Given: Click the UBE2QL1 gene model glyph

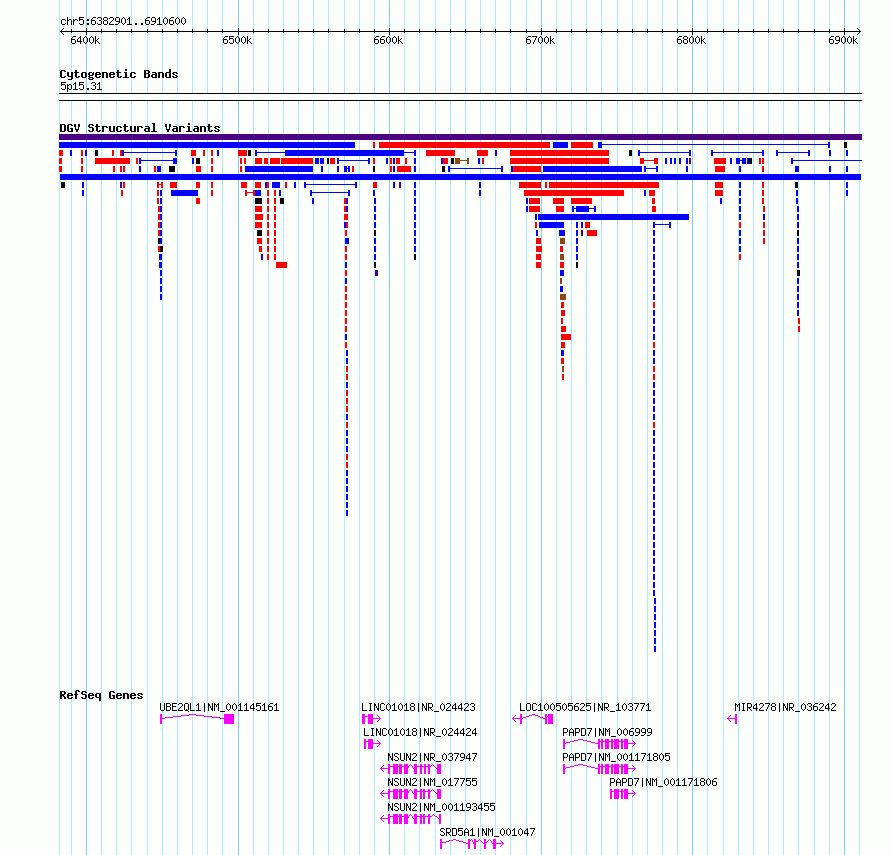Looking at the screenshot, I should click(197, 719).
